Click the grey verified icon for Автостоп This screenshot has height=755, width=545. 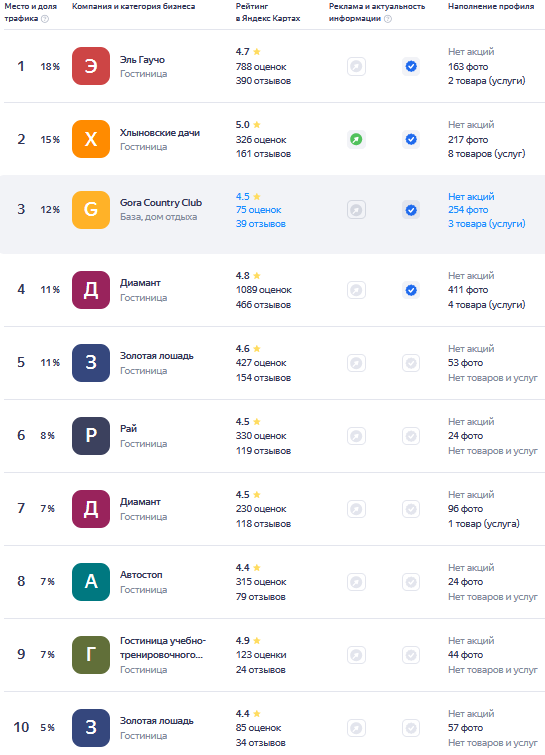tap(411, 582)
